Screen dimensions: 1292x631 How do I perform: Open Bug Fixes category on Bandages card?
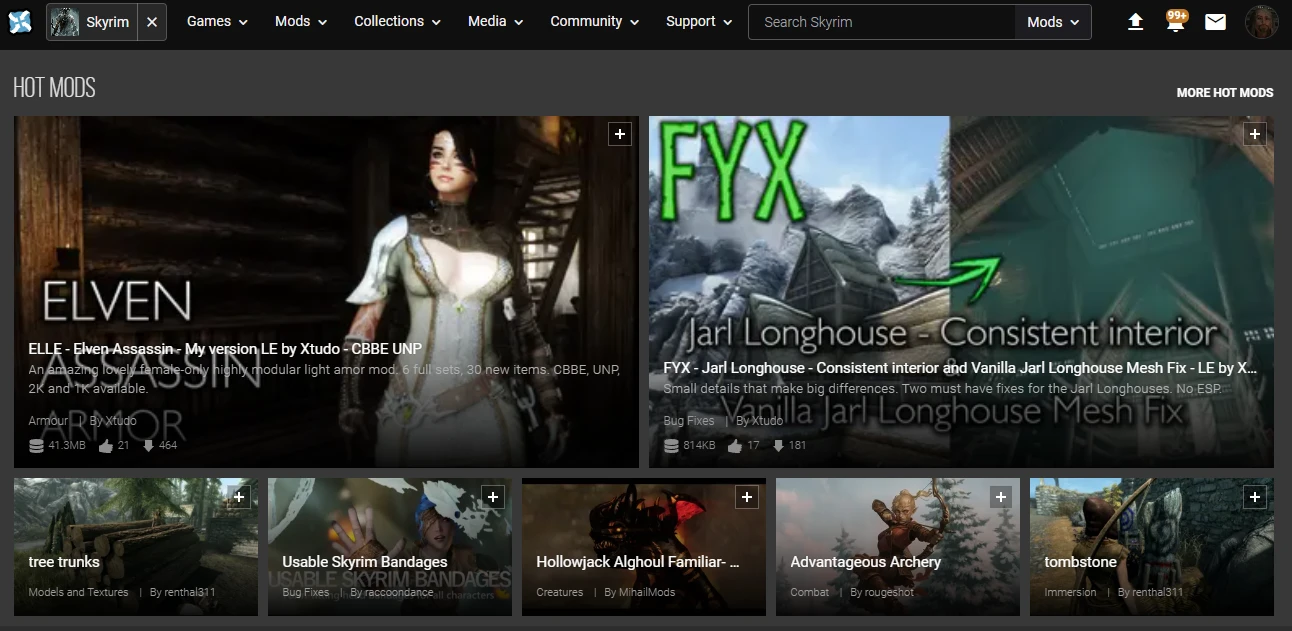tap(306, 592)
